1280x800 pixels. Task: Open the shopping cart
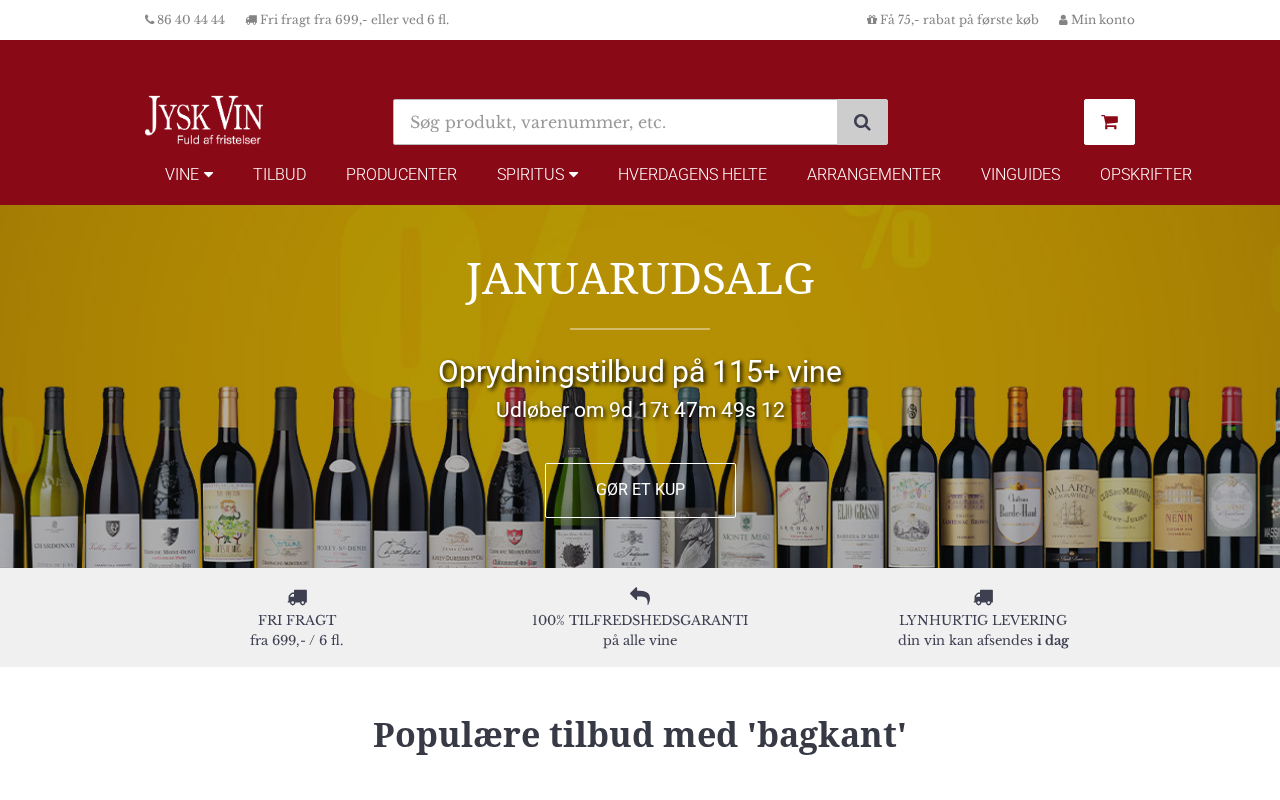[1109, 122]
